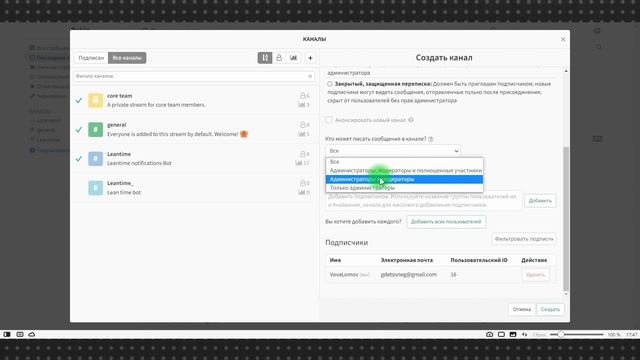Open the core team channel row

pyautogui.click(x=194, y=100)
